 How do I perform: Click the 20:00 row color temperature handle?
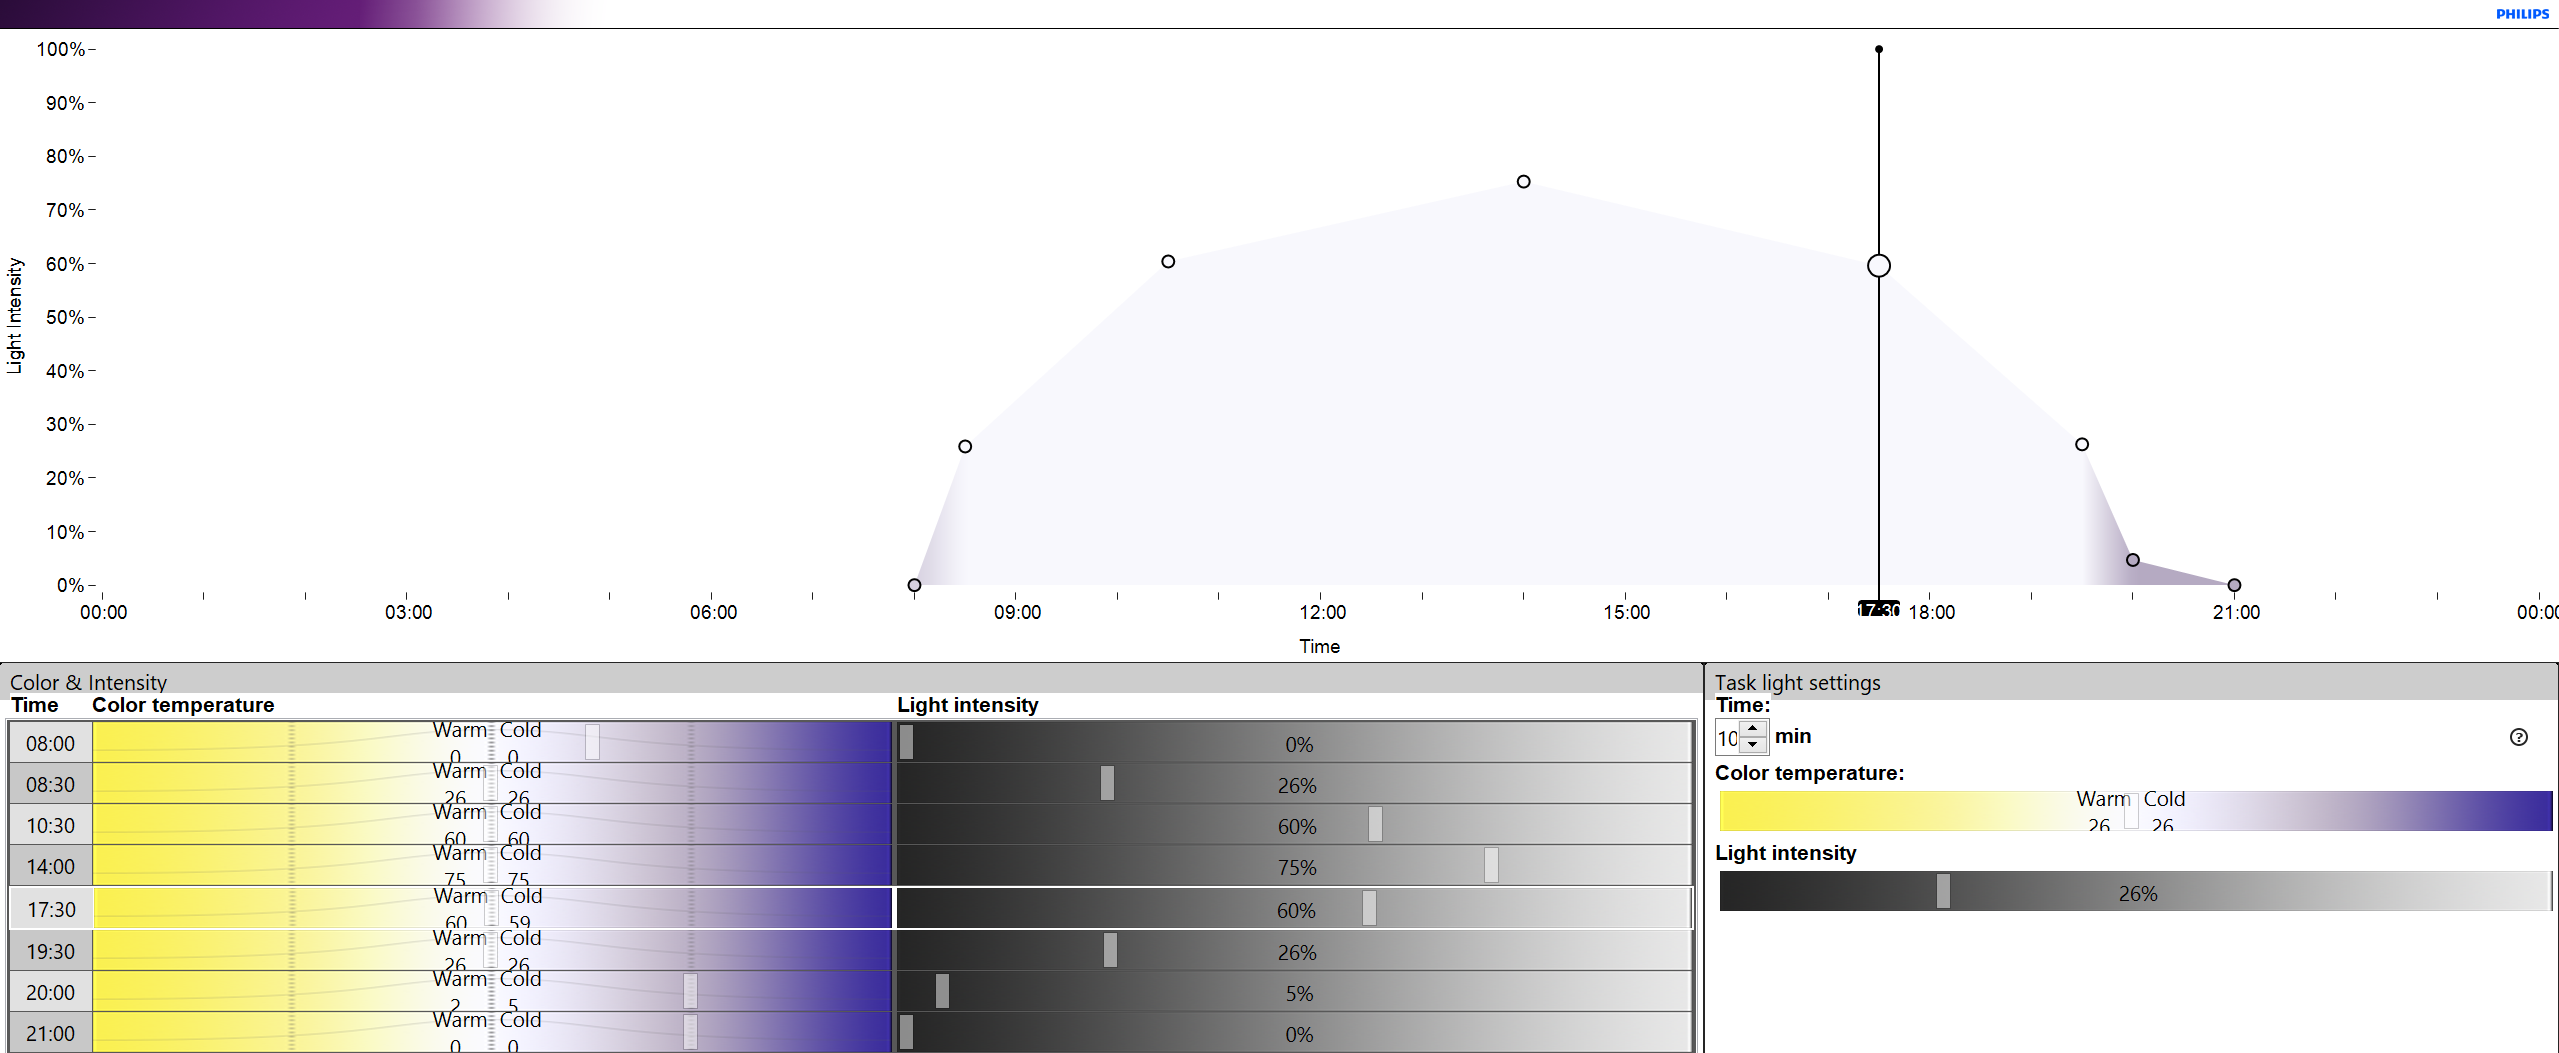pos(690,991)
